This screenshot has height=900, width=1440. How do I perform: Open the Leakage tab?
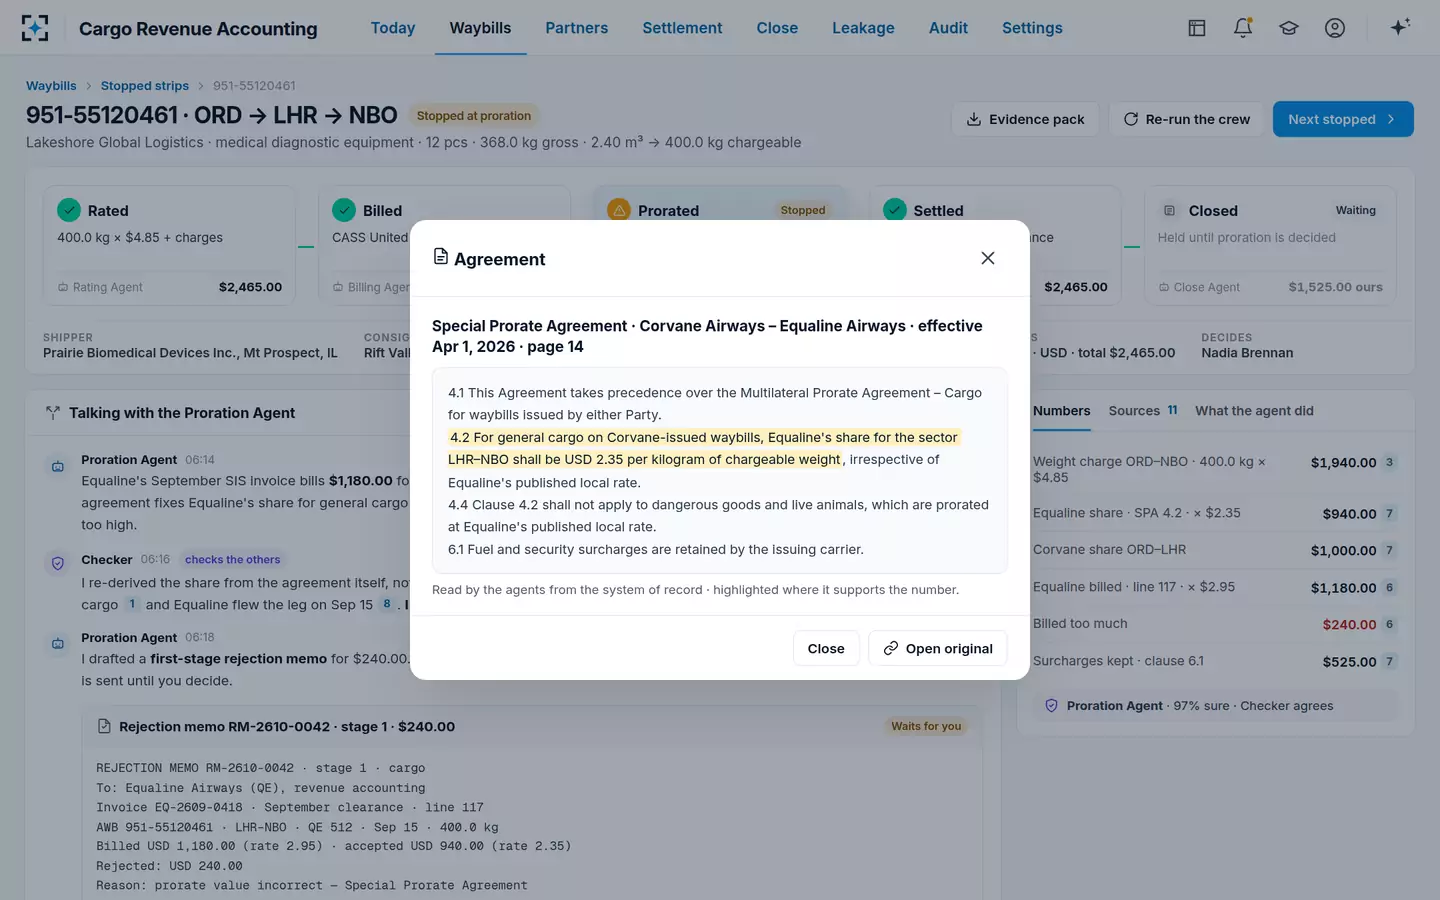[x=863, y=28]
